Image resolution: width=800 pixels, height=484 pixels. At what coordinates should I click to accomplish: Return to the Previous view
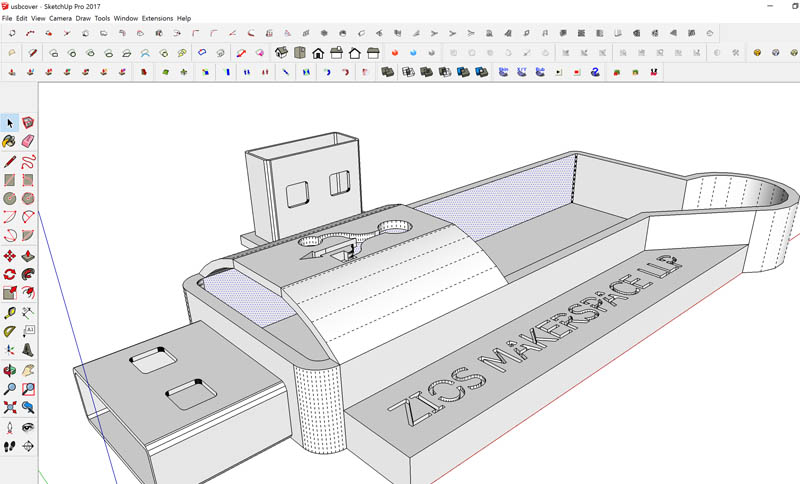(28, 407)
